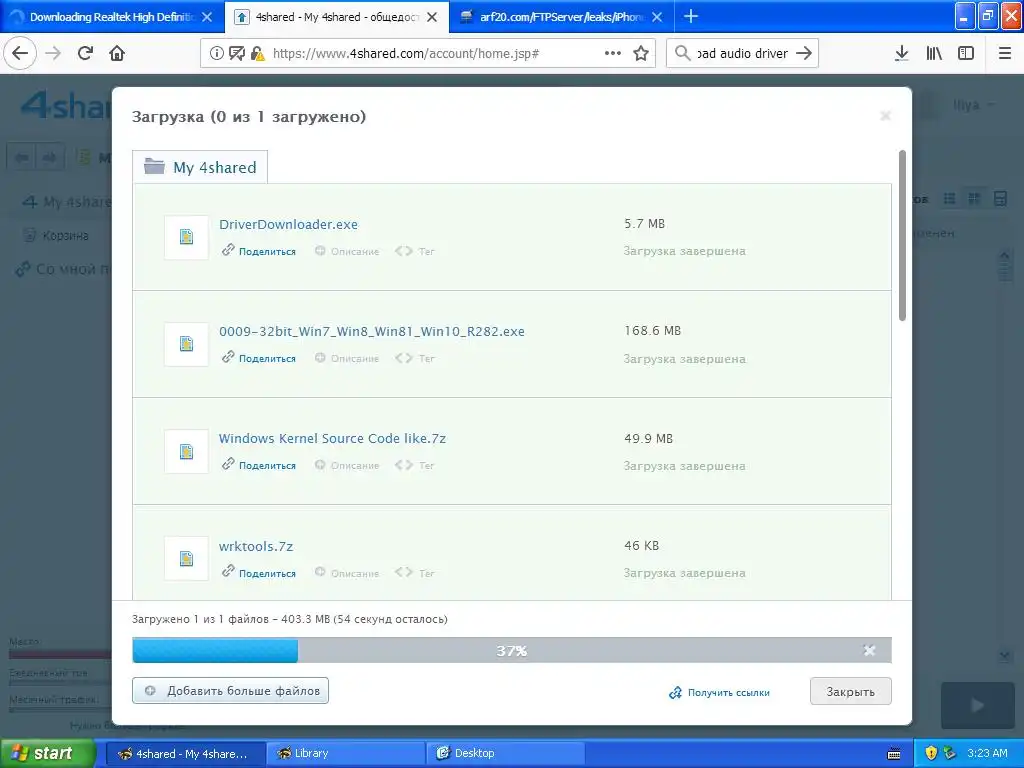Click the 168.6 MB file size text
Screen dimensions: 1024x768
pyautogui.click(x=652, y=331)
